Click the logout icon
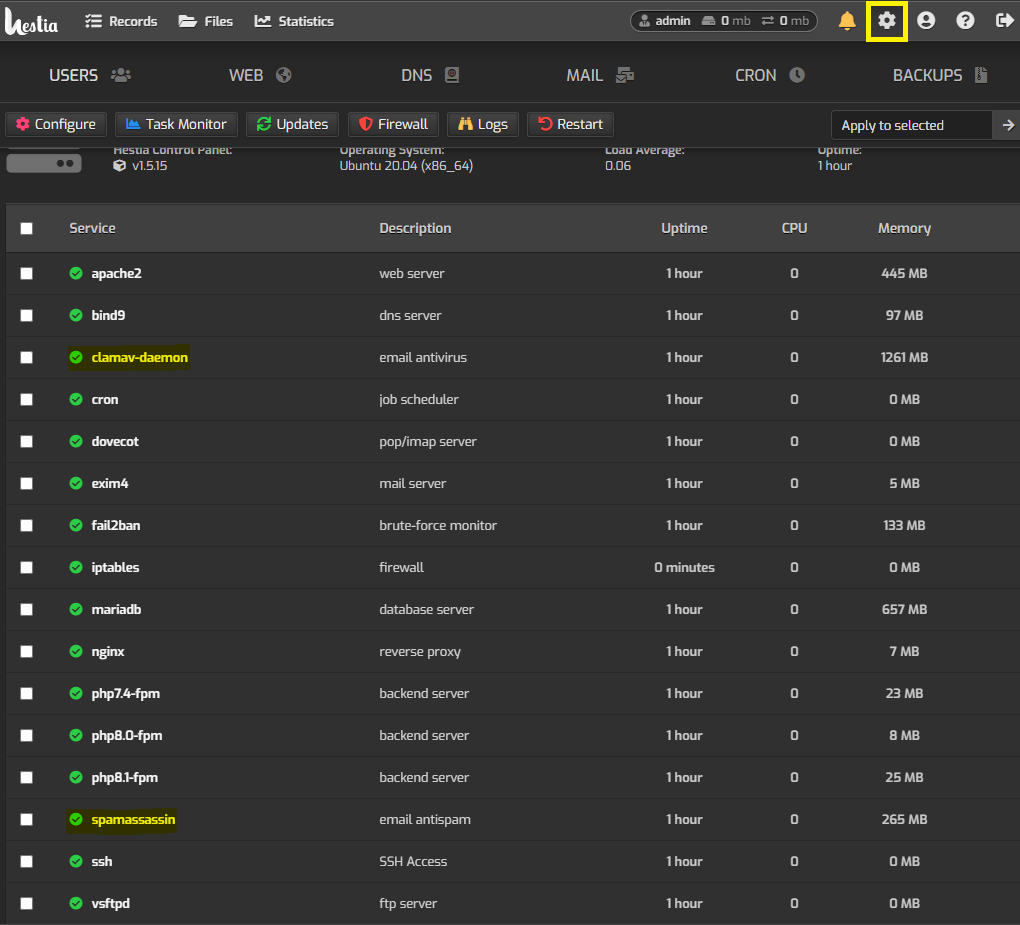1020x925 pixels. pyautogui.click(x=1004, y=21)
